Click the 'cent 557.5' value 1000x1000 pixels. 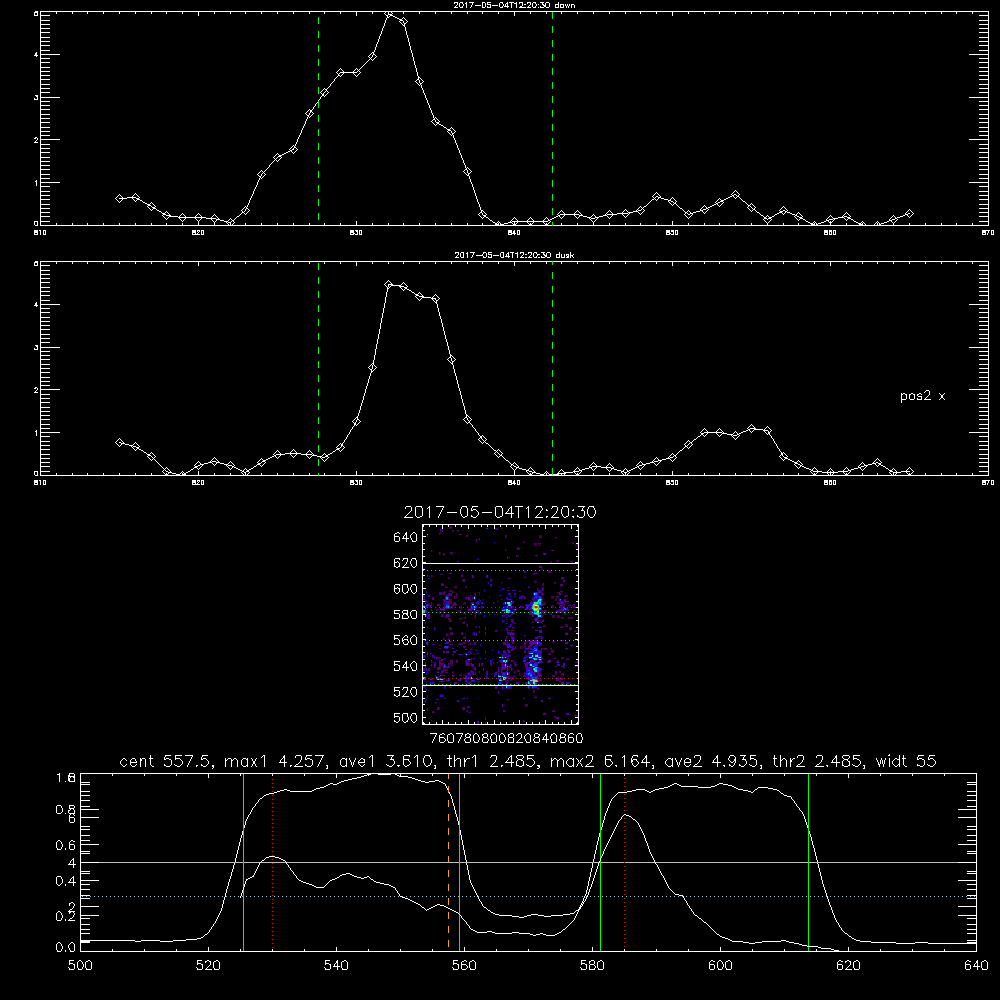165,761
